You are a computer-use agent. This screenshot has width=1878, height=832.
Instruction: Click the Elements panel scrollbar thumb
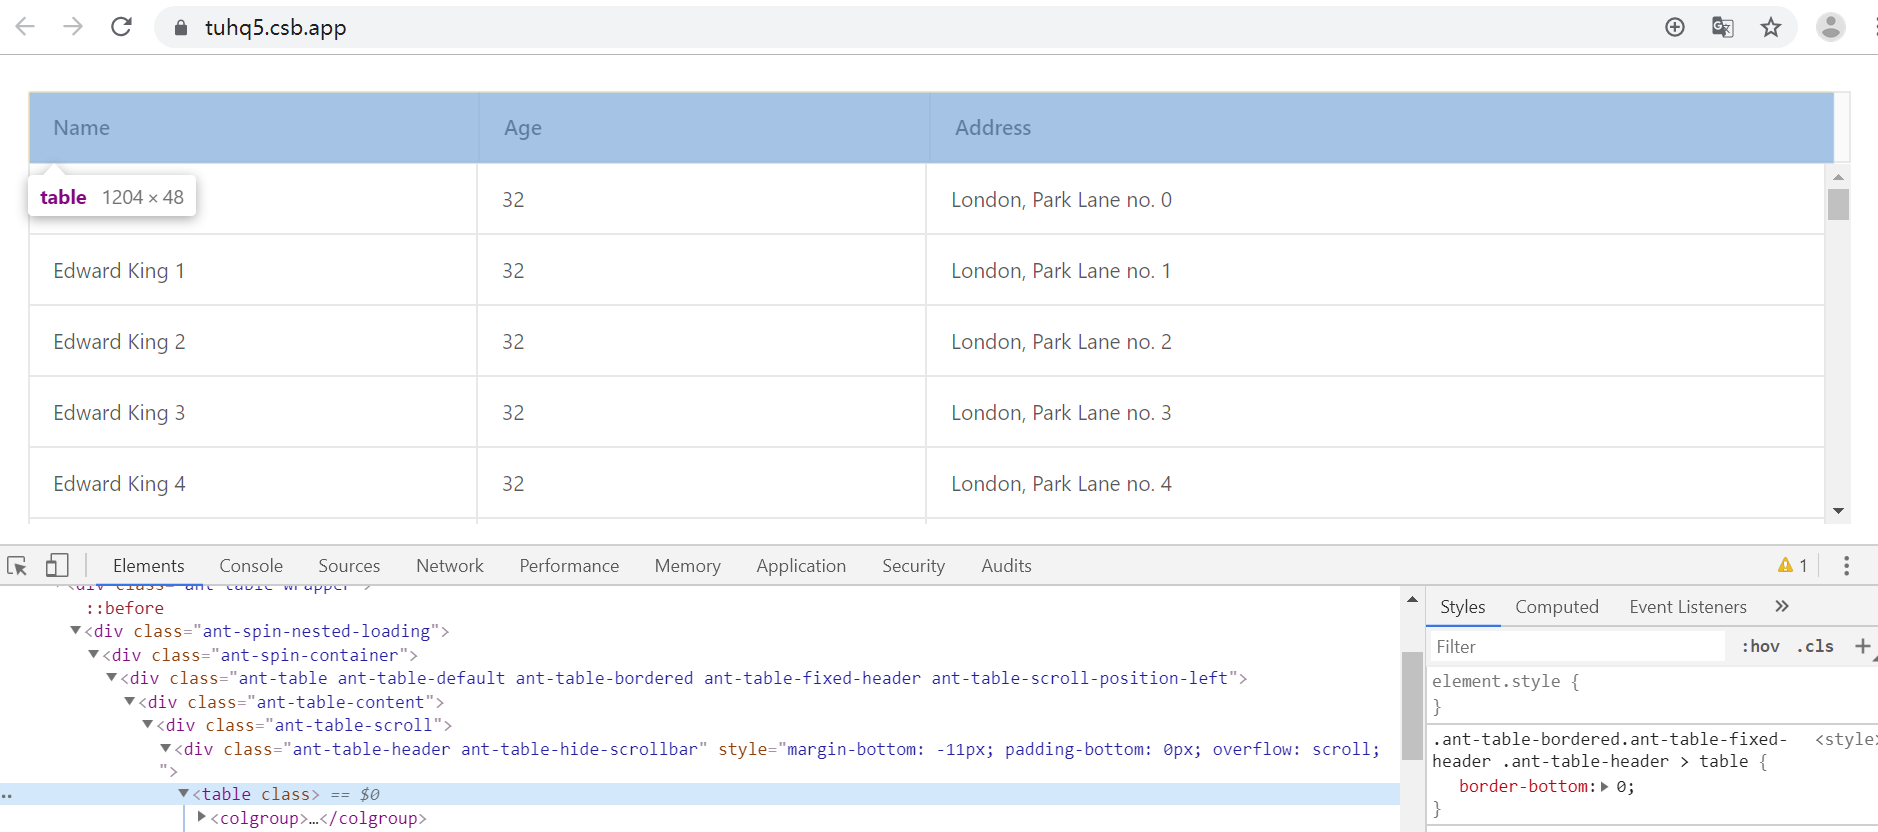(1411, 706)
